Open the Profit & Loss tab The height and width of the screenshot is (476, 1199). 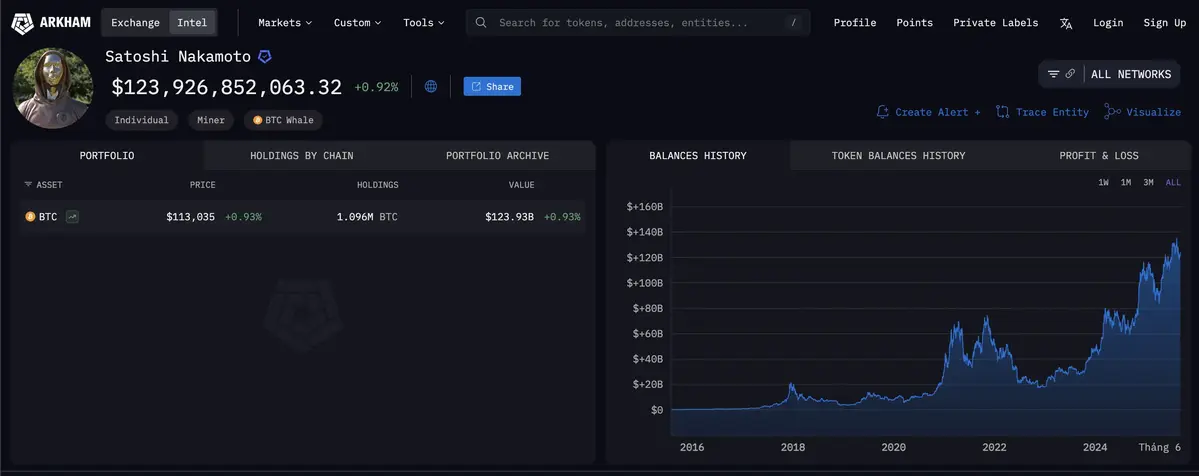[1098, 155]
